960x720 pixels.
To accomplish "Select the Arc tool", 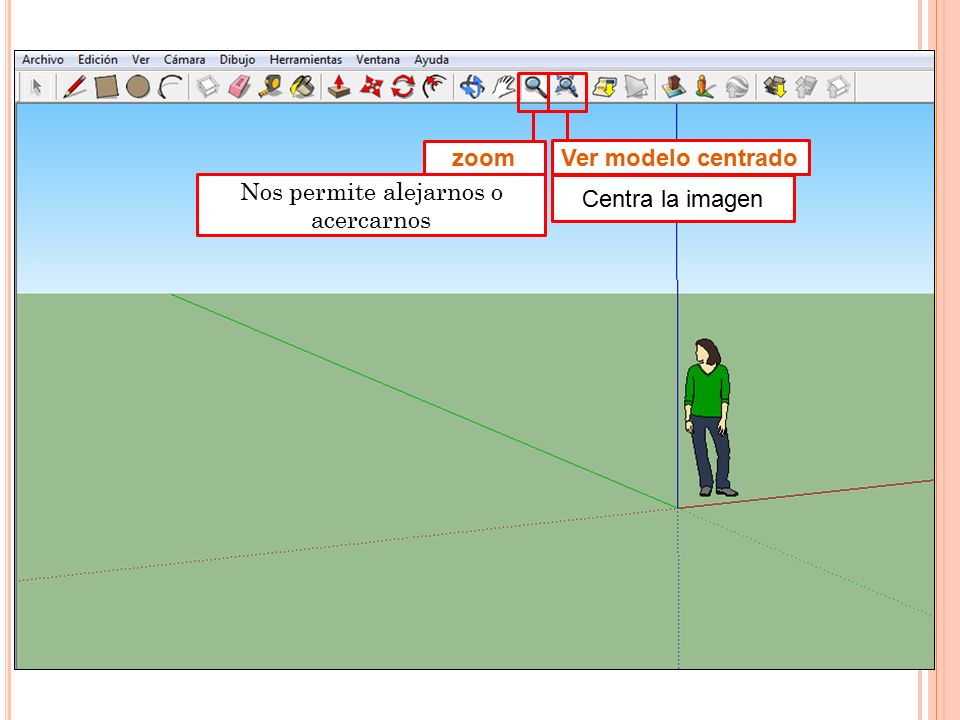I will point(170,87).
